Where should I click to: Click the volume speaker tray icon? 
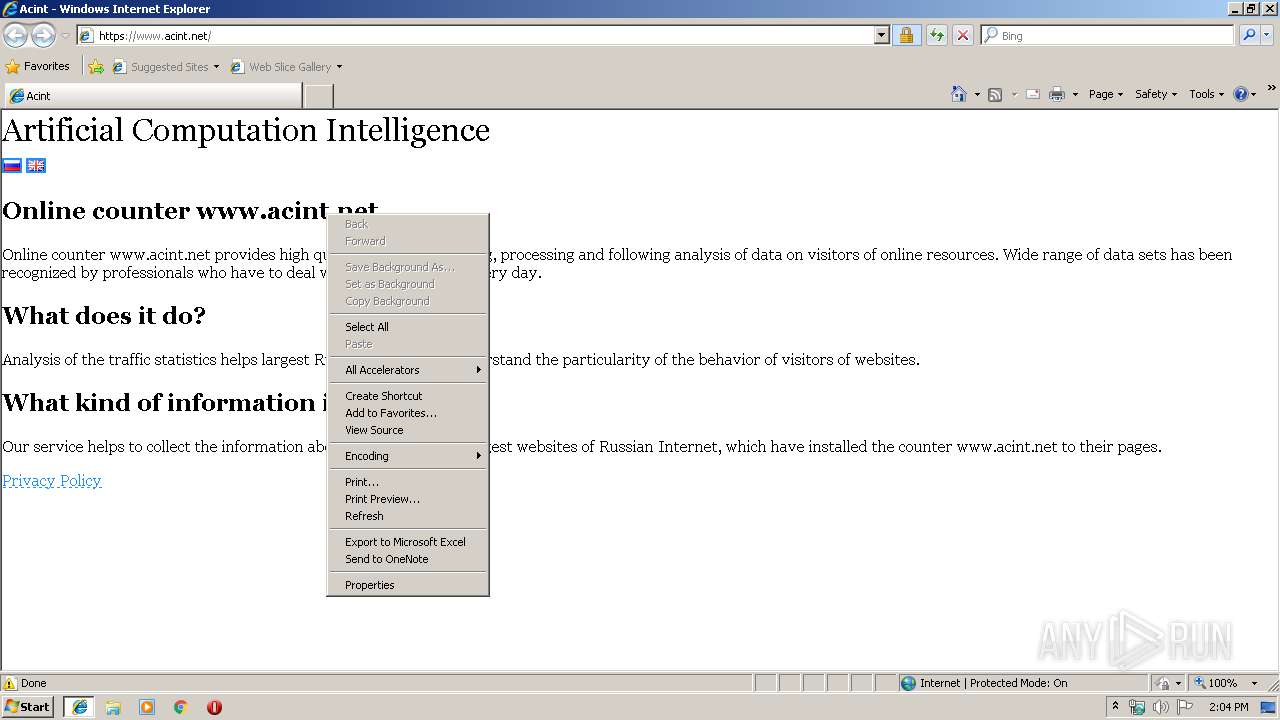click(1160, 707)
